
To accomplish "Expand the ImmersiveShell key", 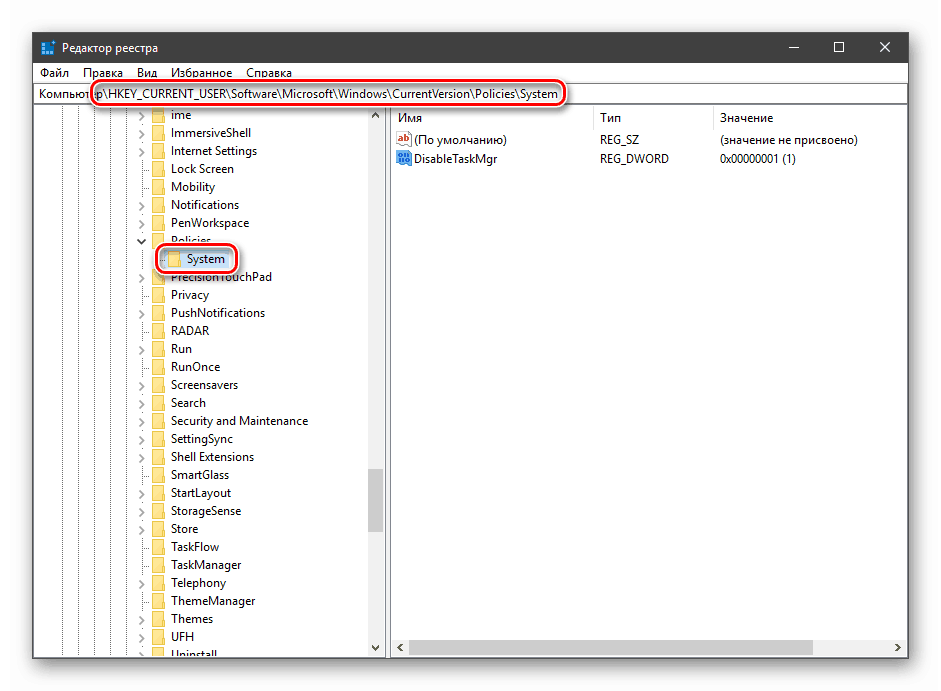I will (x=142, y=133).
